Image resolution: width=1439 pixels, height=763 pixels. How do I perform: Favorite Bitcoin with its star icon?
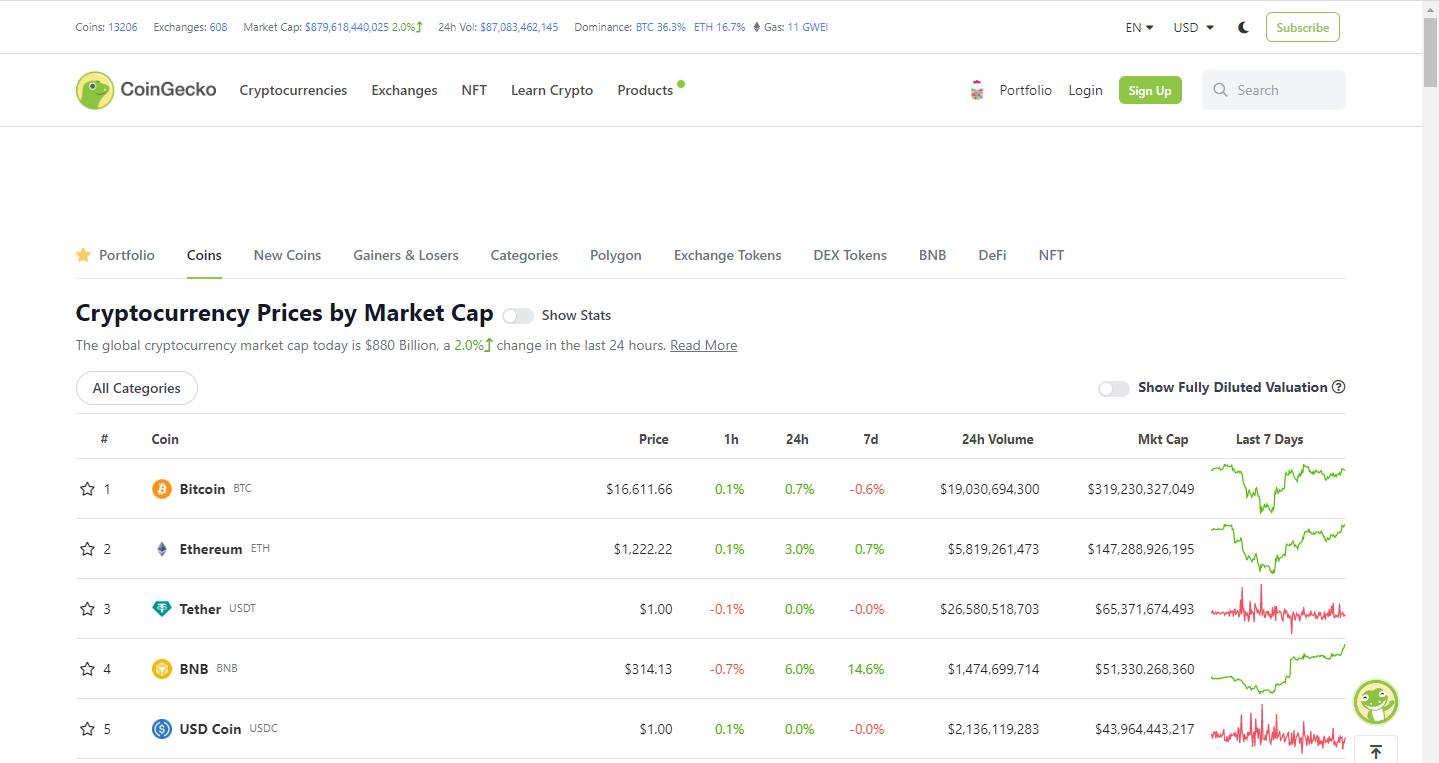[x=87, y=489]
